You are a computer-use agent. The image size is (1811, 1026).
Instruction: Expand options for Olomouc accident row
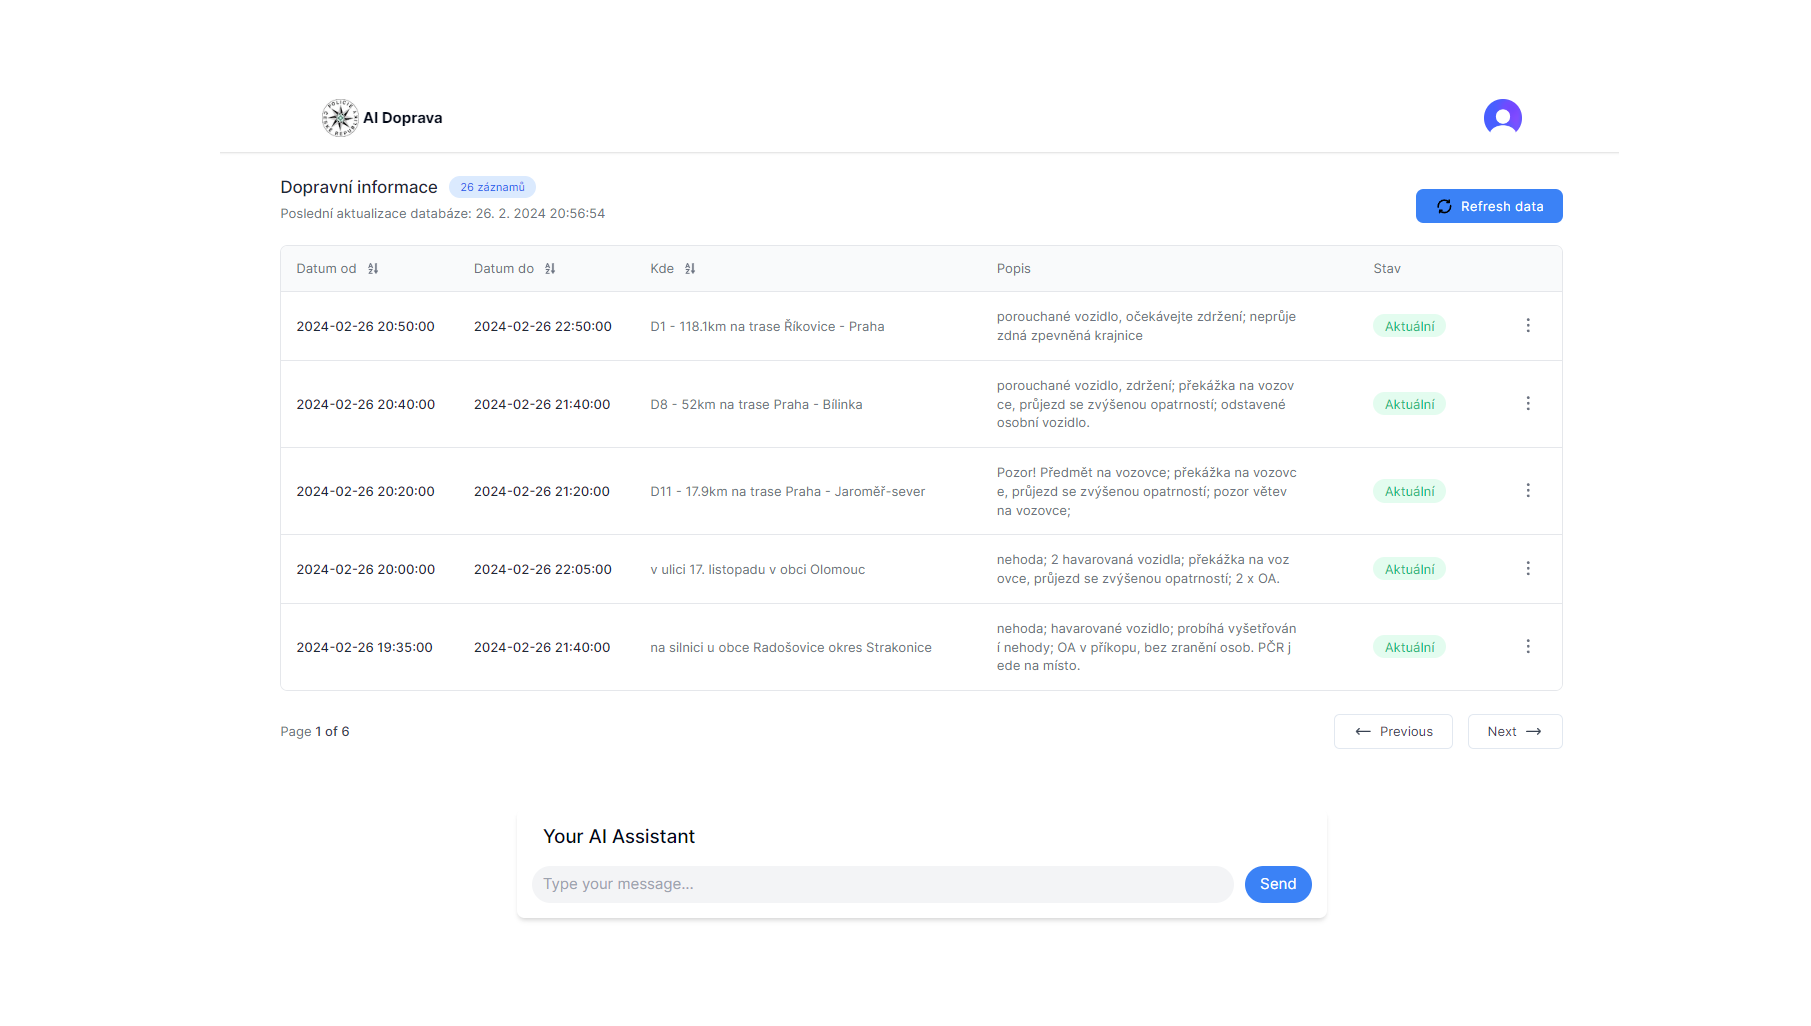pos(1527,569)
